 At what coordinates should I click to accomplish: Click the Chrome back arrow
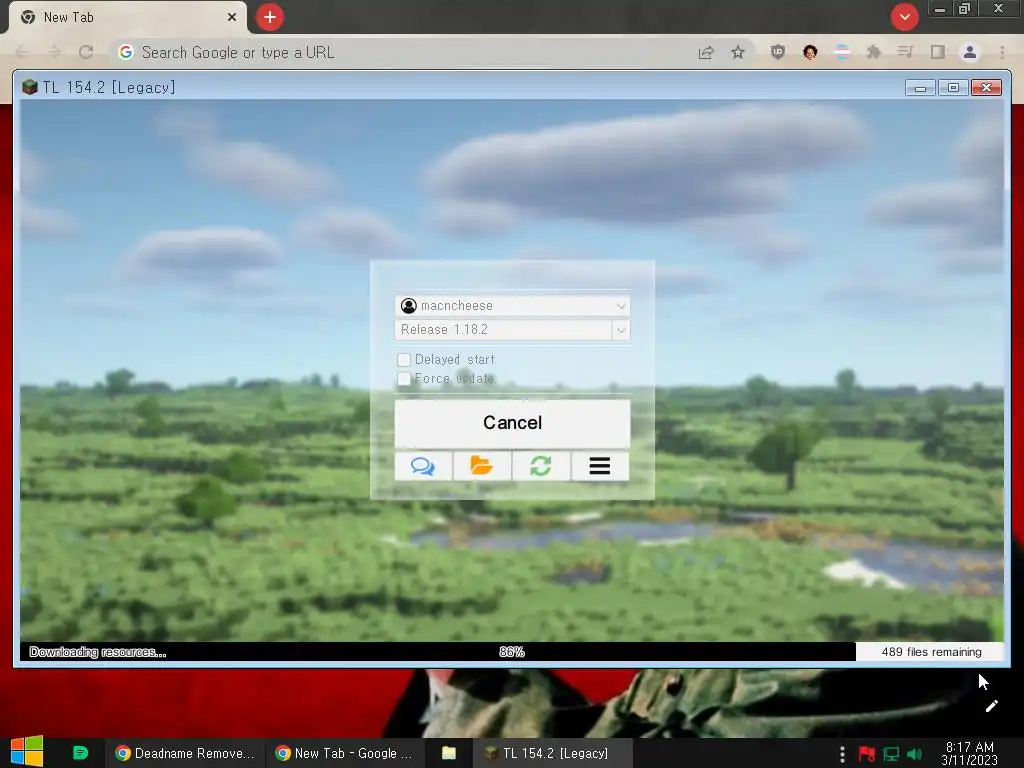point(22,52)
